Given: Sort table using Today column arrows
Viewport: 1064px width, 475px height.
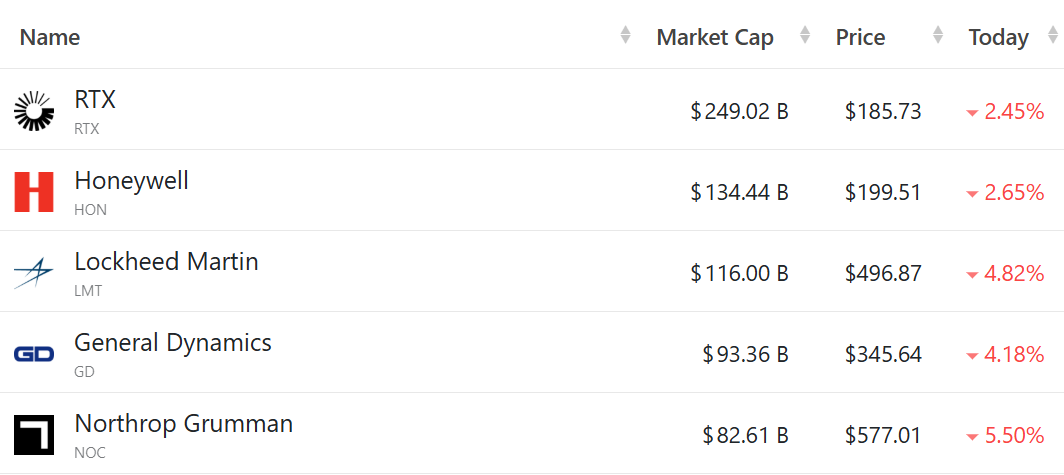Looking at the screenshot, I should pos(1052,36).
